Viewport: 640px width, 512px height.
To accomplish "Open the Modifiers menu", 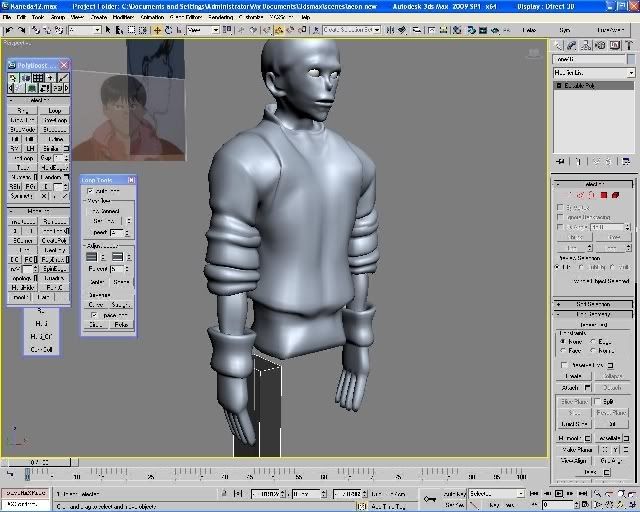I will [124, 17].
